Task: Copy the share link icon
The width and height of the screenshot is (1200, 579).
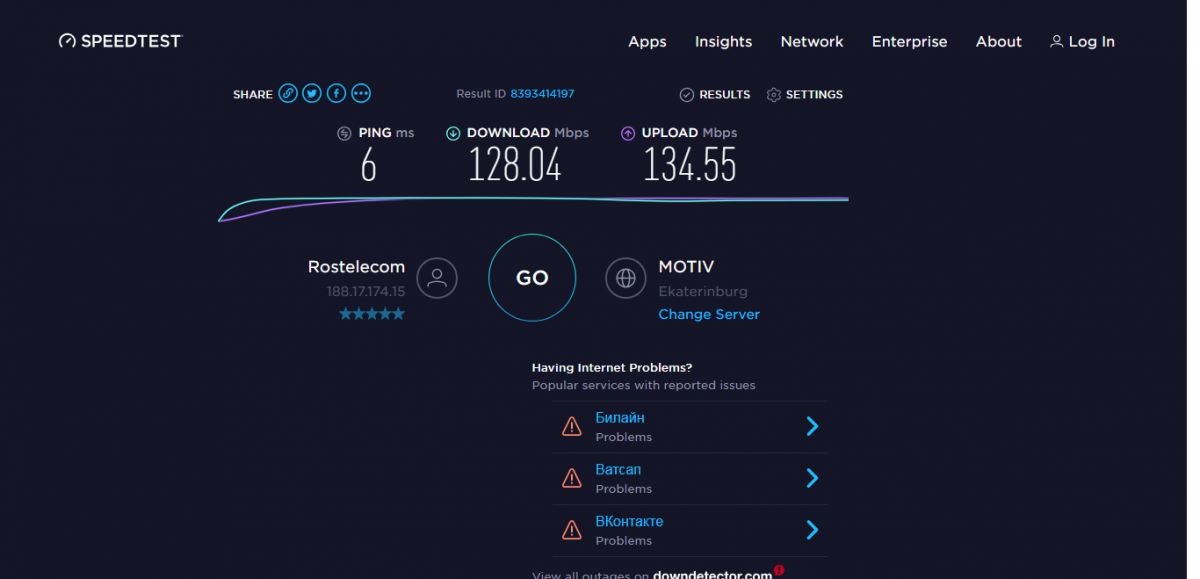Action: tap(288, 93)
